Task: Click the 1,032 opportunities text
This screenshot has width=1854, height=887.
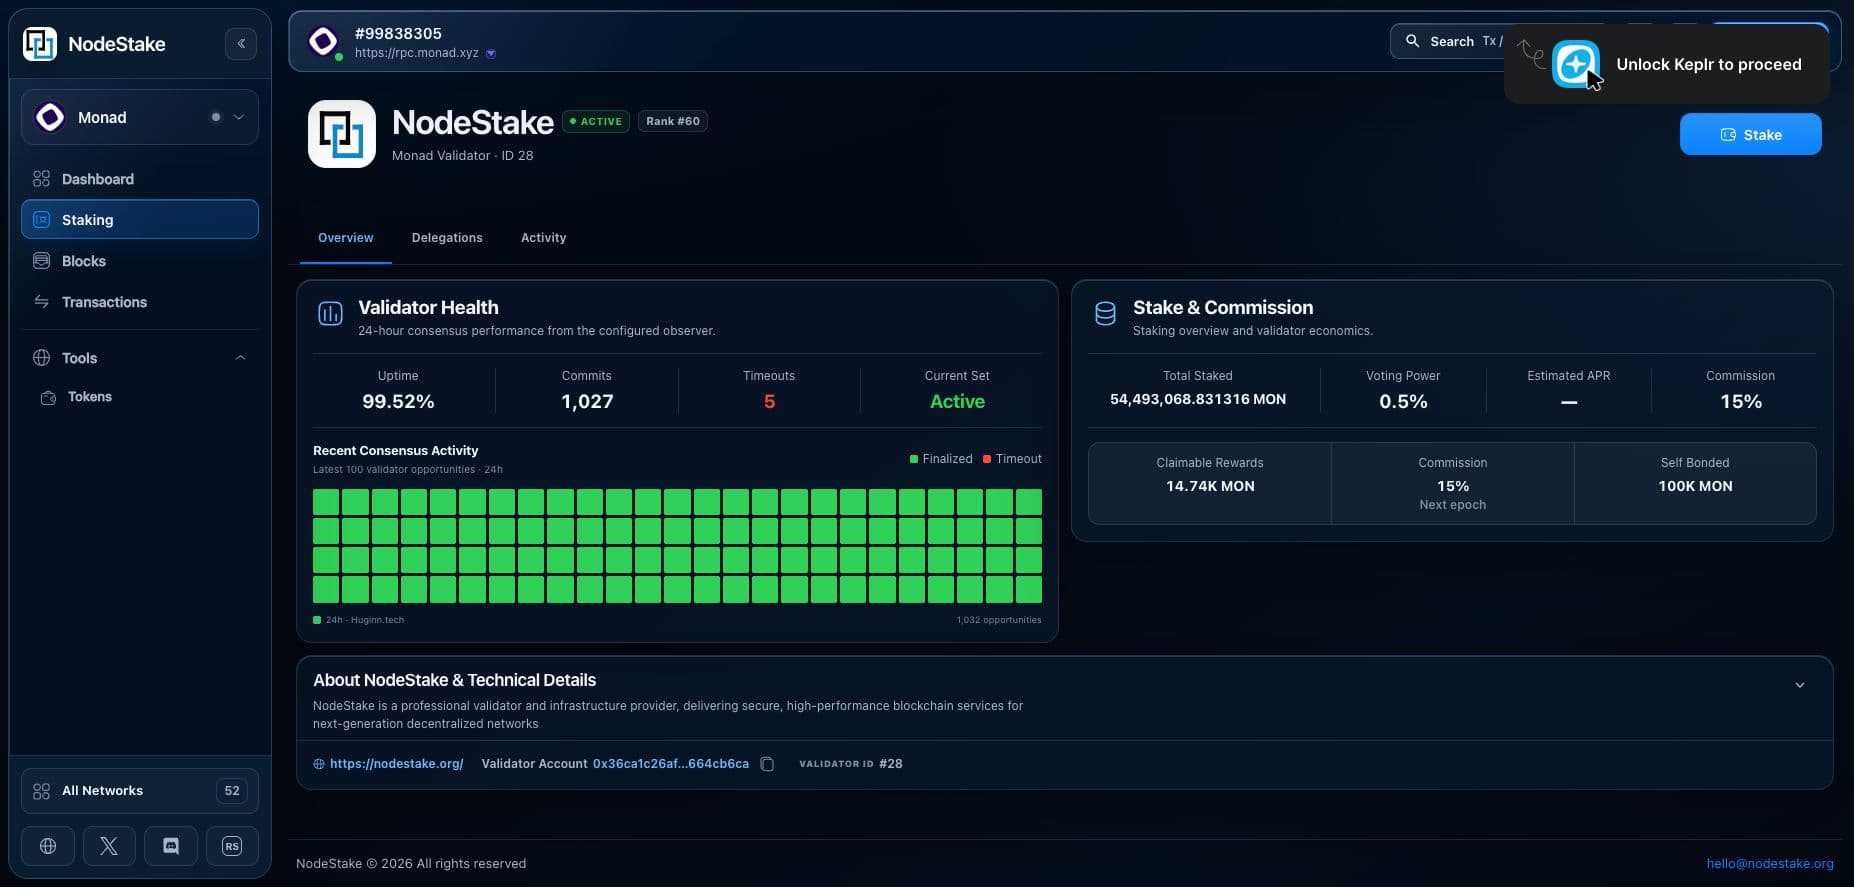Action: tap(998, 620)
